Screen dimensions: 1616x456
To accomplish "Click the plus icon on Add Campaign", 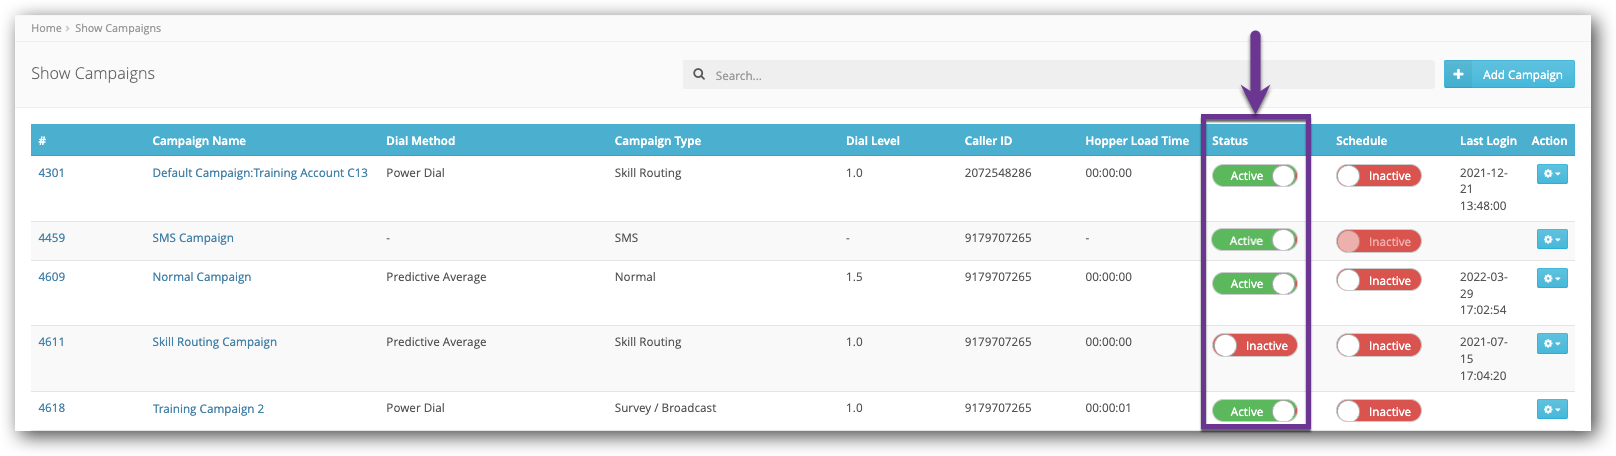I will click(1458, 74).
